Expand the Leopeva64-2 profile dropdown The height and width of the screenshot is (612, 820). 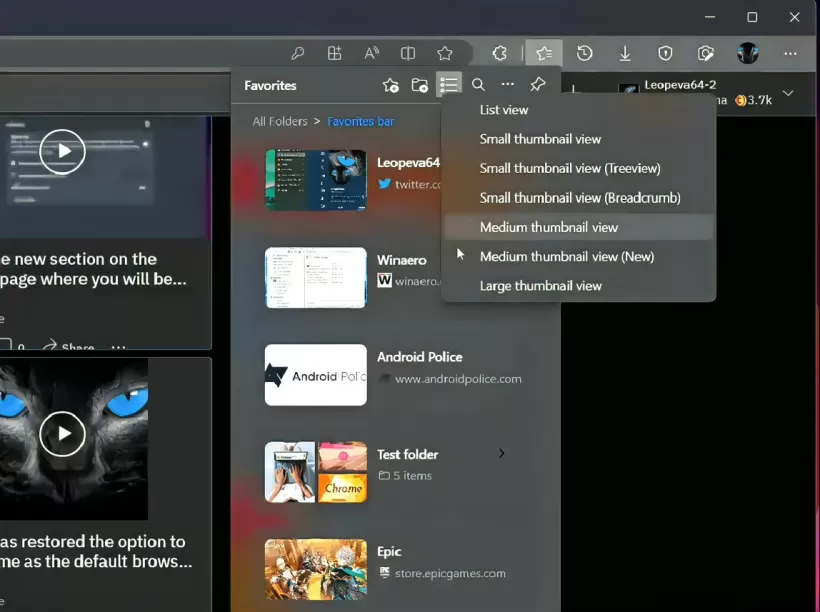click(x=788, y=94)
